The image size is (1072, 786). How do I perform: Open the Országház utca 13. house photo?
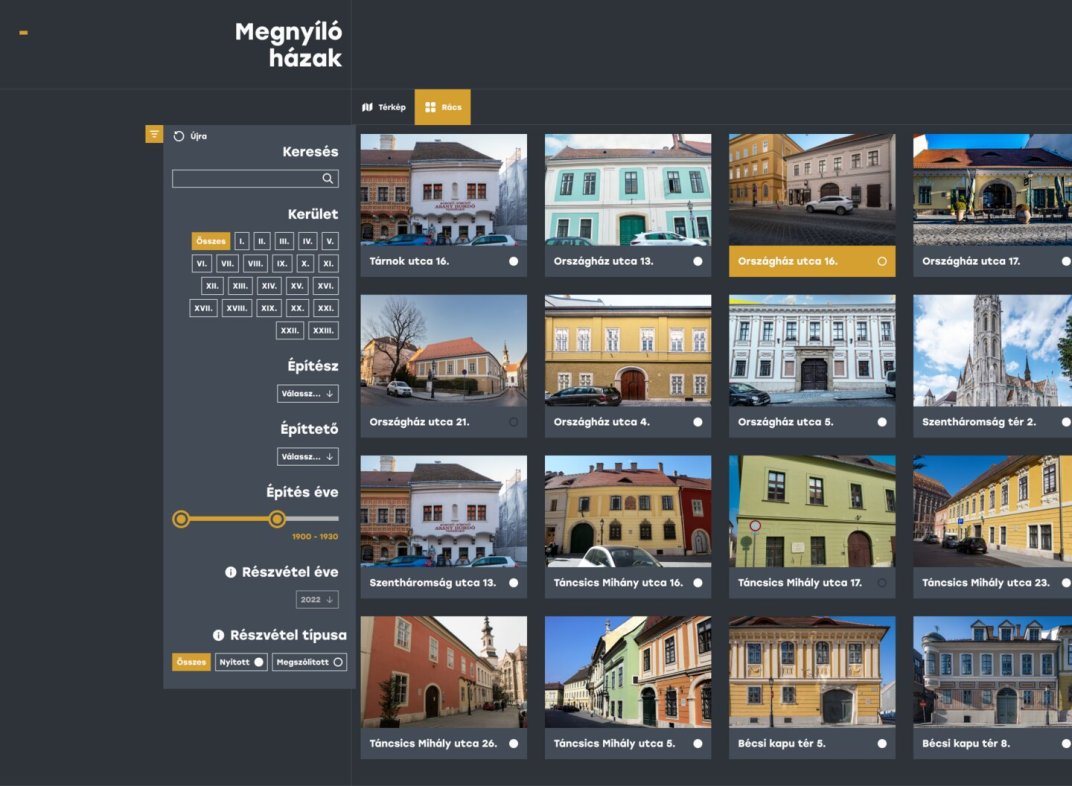[628, 189]
